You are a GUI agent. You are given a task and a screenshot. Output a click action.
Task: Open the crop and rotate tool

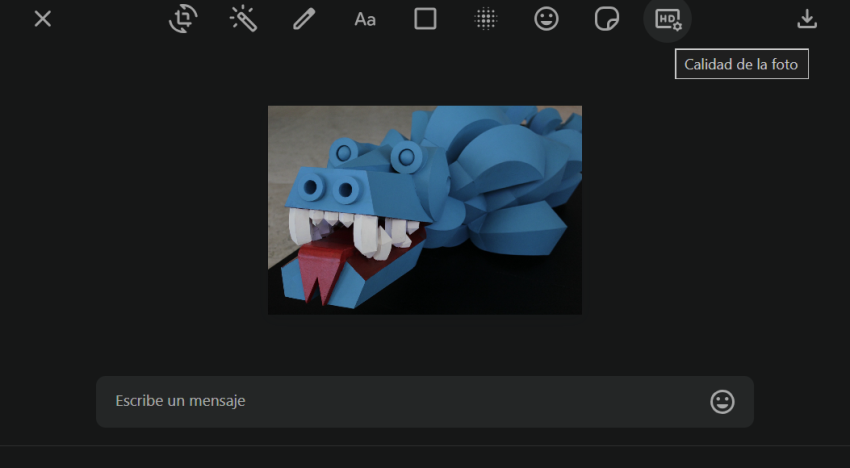point(183,19)
